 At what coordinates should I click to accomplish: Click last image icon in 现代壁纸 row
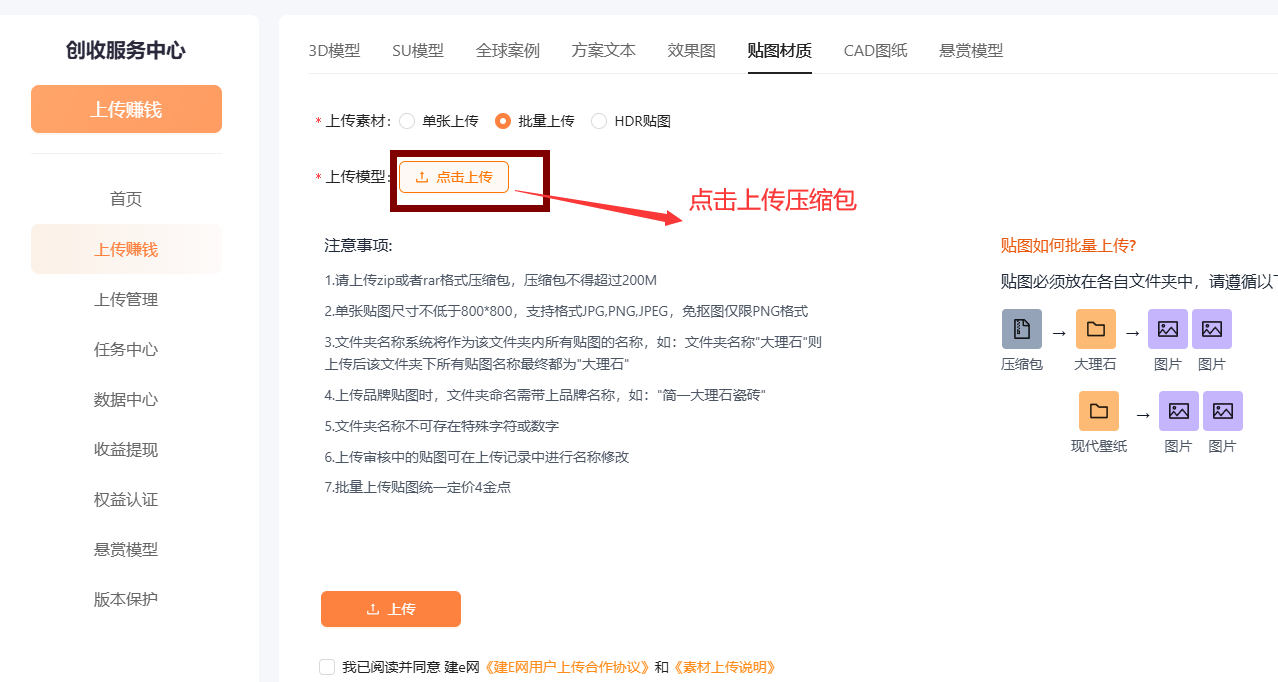1222,411
